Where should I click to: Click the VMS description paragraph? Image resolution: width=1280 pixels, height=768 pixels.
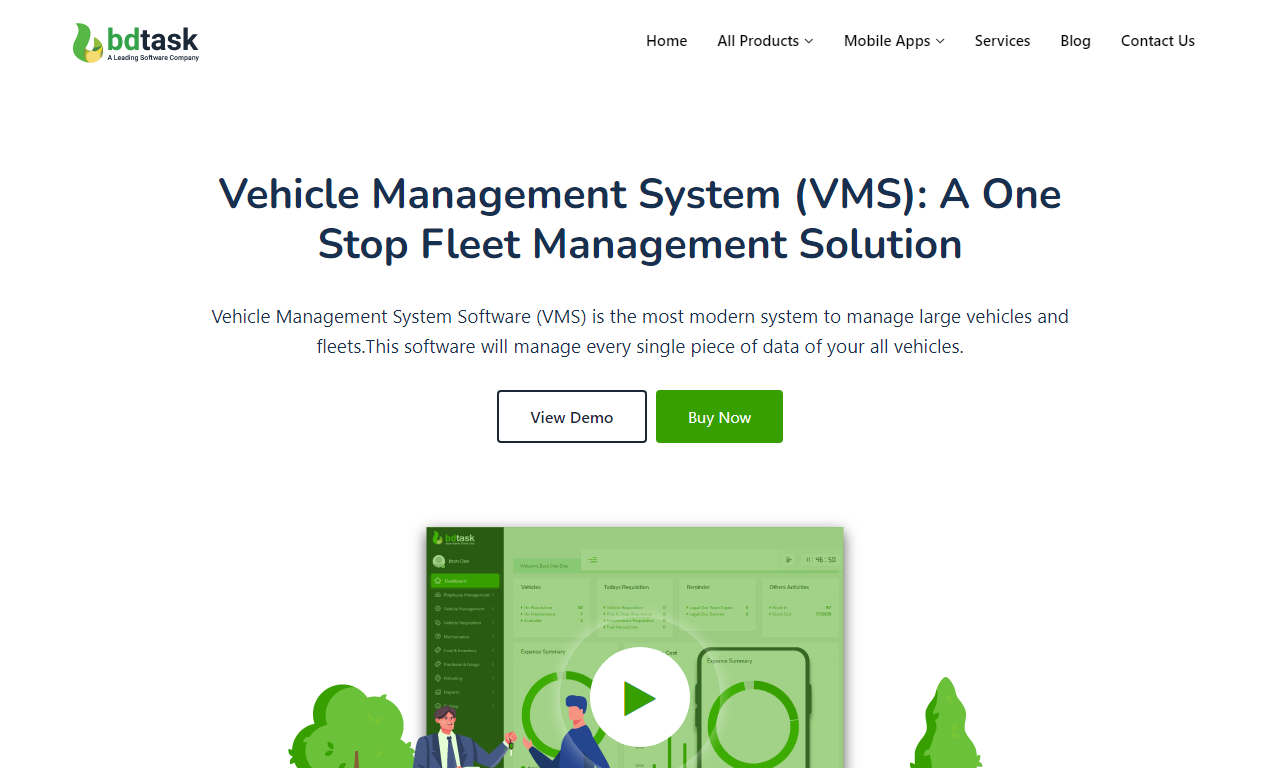640,332
